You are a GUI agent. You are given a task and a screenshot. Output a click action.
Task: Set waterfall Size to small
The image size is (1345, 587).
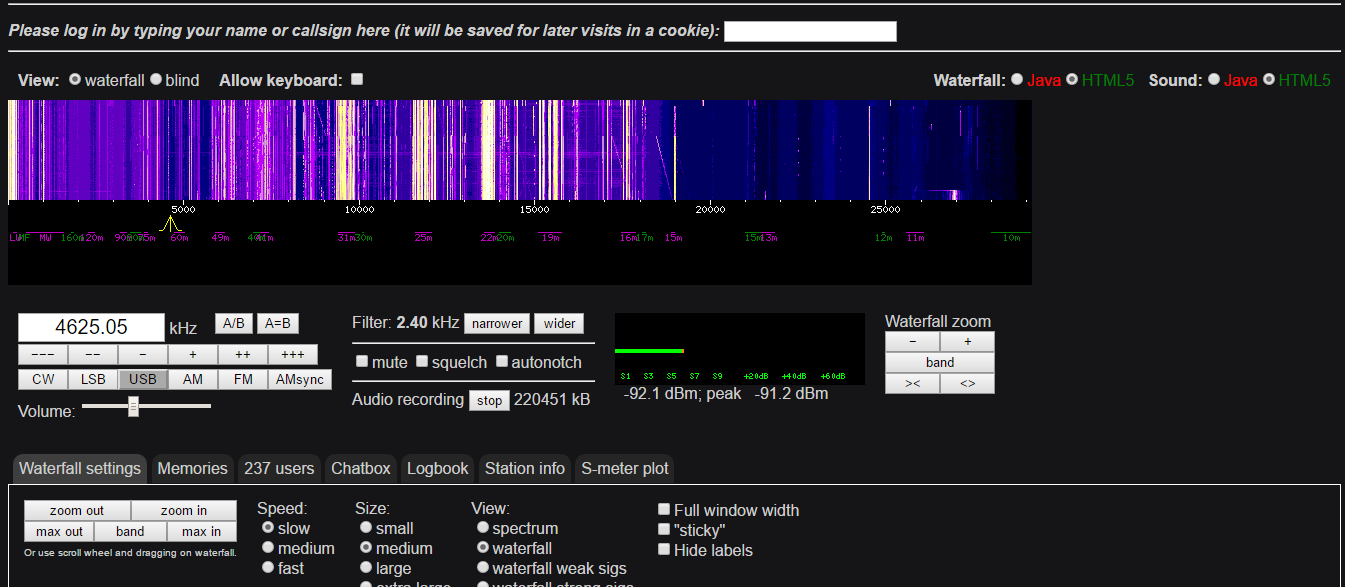(x=366, y=527)
